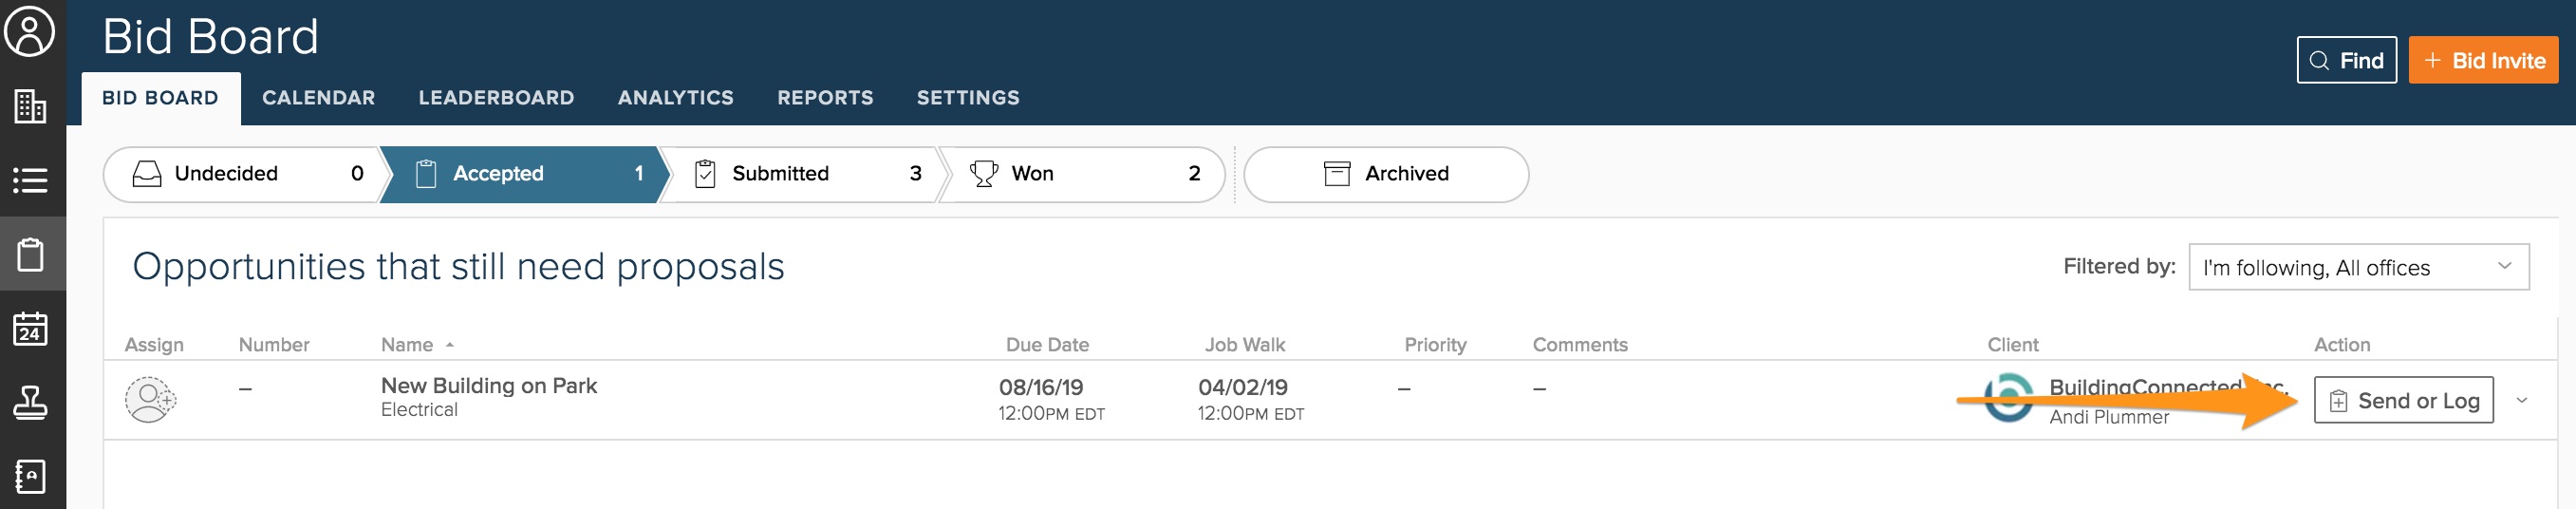Click the Send or Log button
This screenshot has width=2576, height=509.
click(2403, 400)
